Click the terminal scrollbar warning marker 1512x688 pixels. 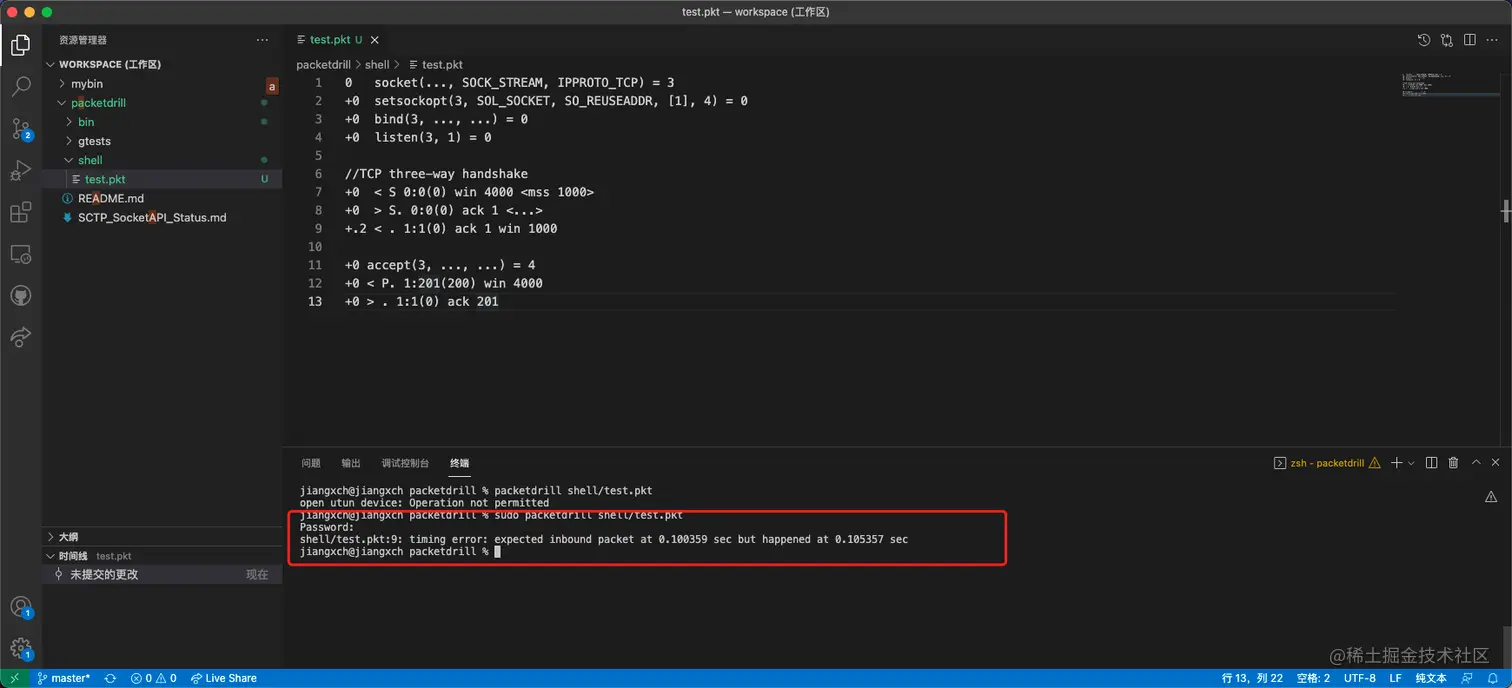coord(1491,496)
